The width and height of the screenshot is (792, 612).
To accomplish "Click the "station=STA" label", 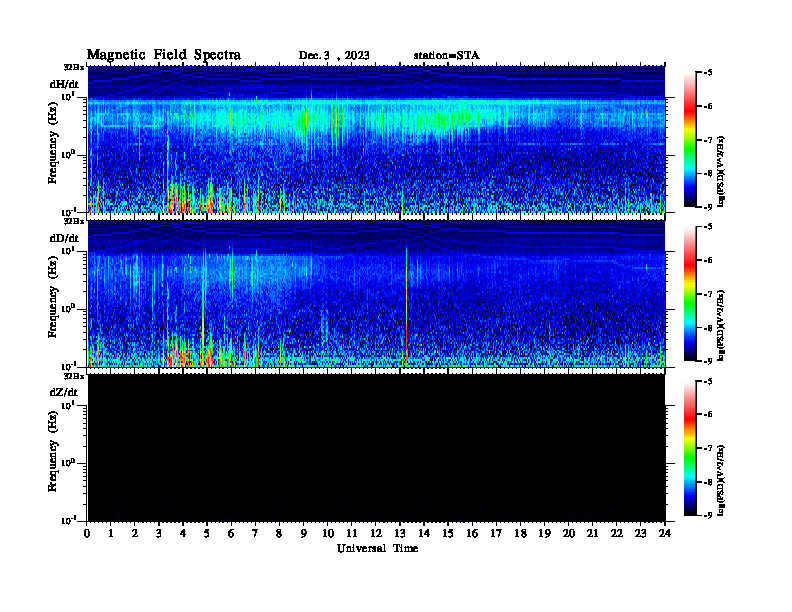I will coord(446,56).
